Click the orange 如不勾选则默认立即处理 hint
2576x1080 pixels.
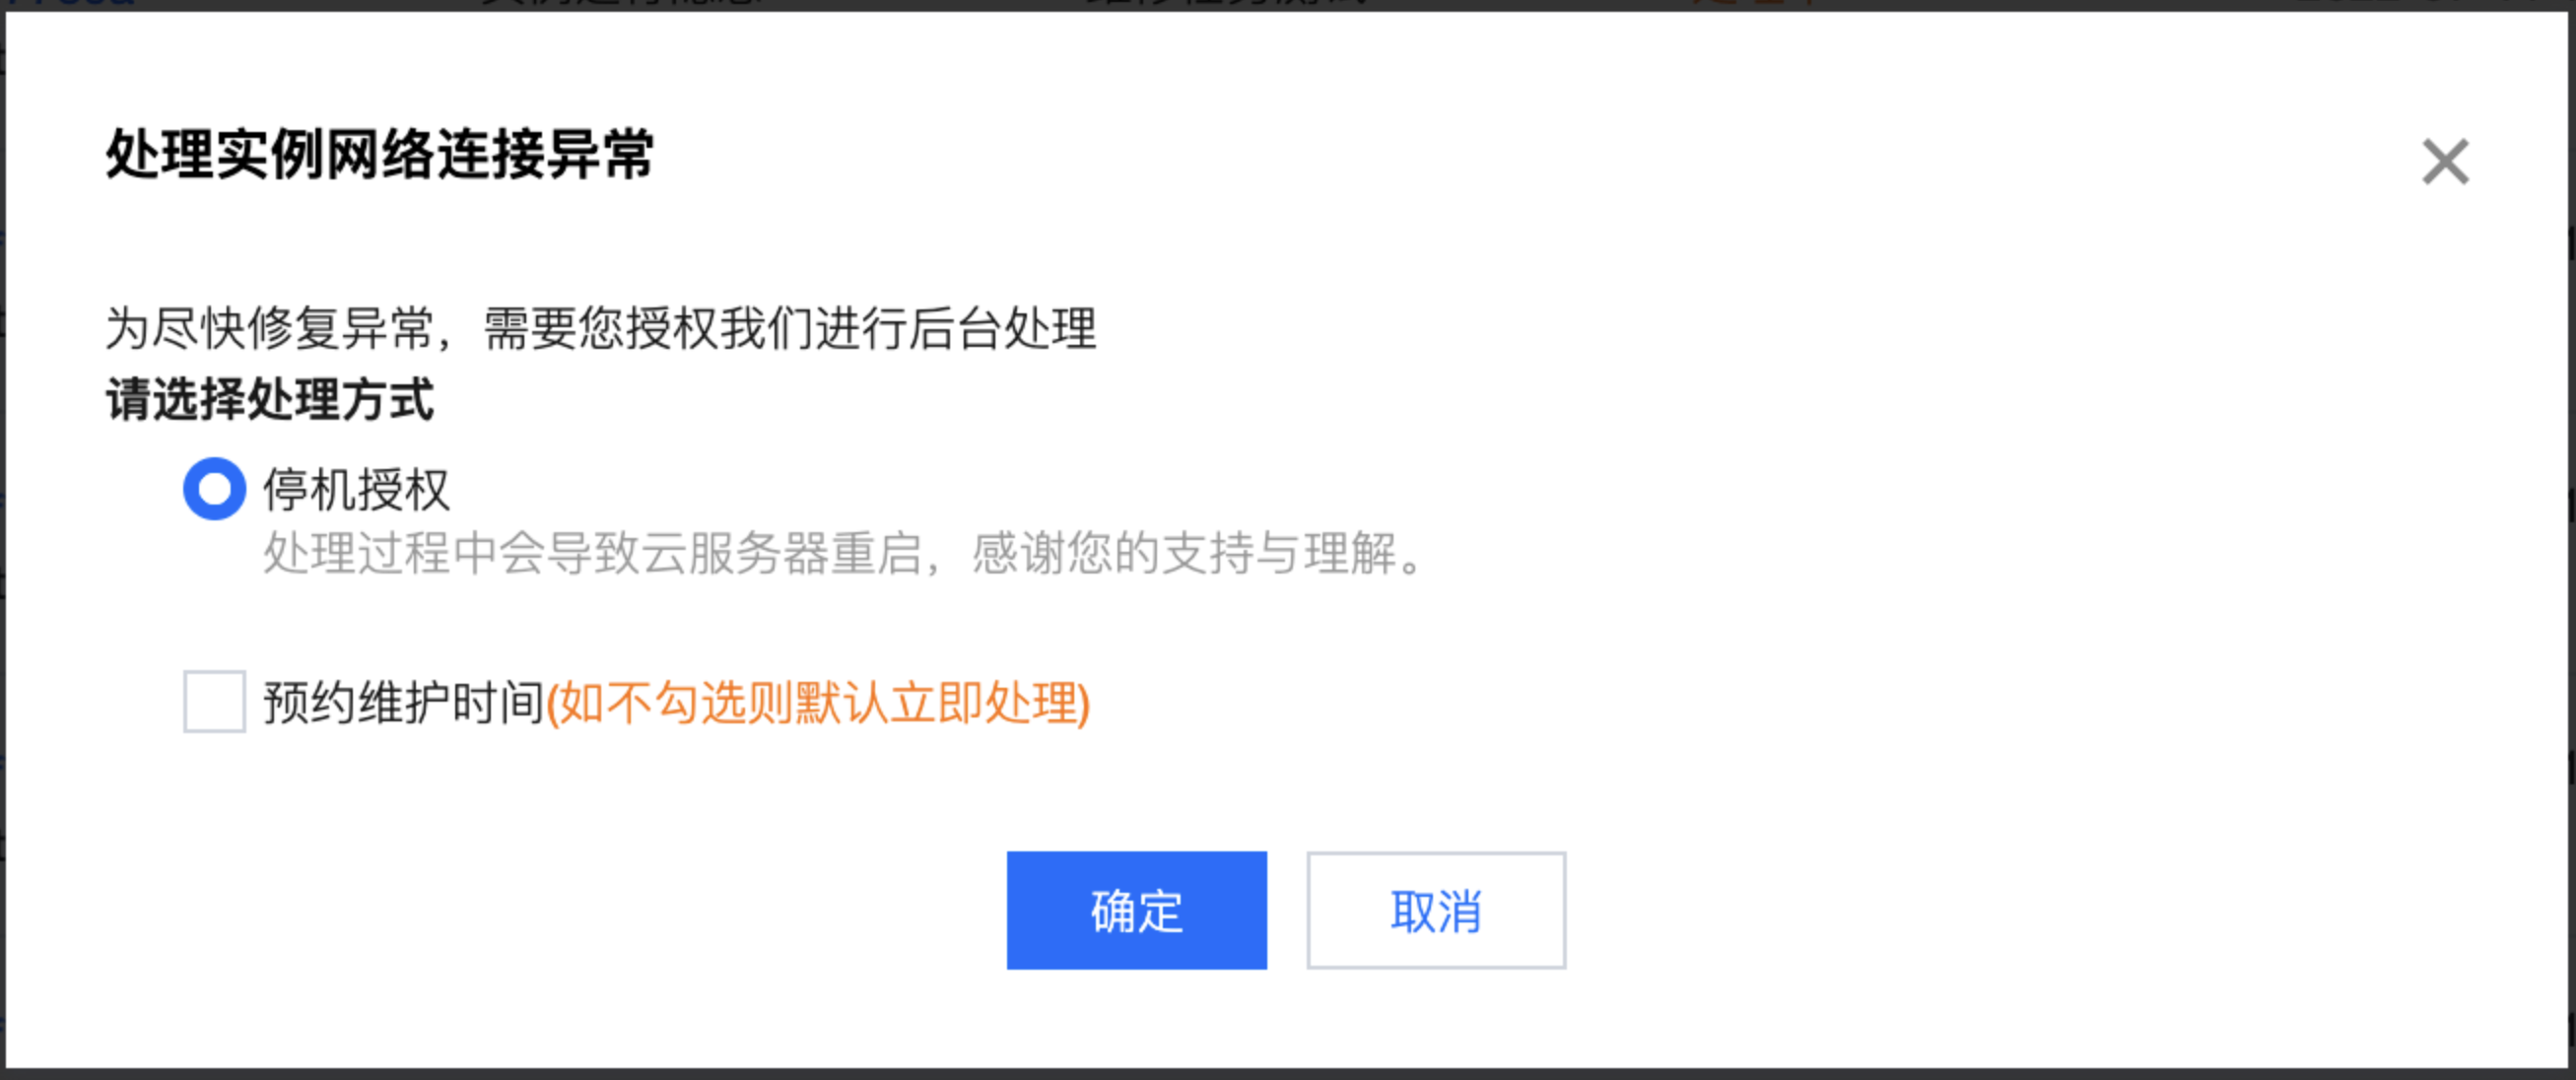[x=818, y=702]
